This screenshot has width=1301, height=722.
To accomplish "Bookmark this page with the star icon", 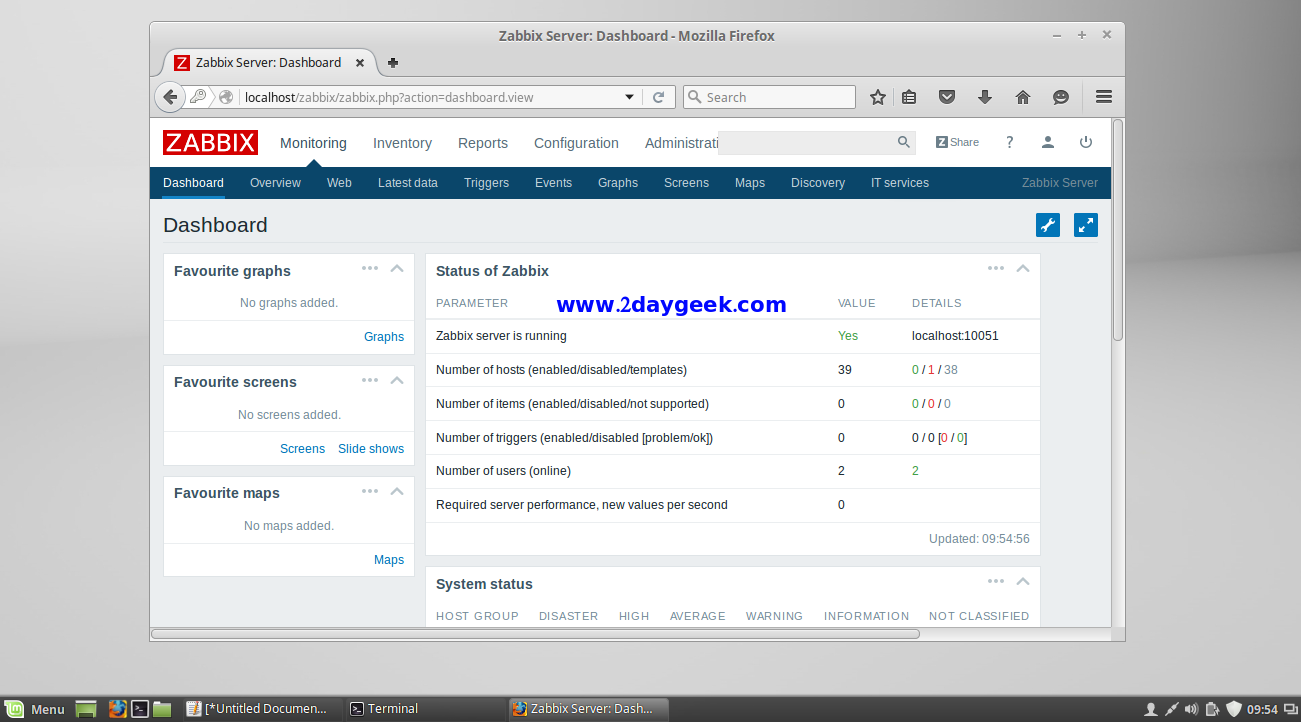I will 878,97.
